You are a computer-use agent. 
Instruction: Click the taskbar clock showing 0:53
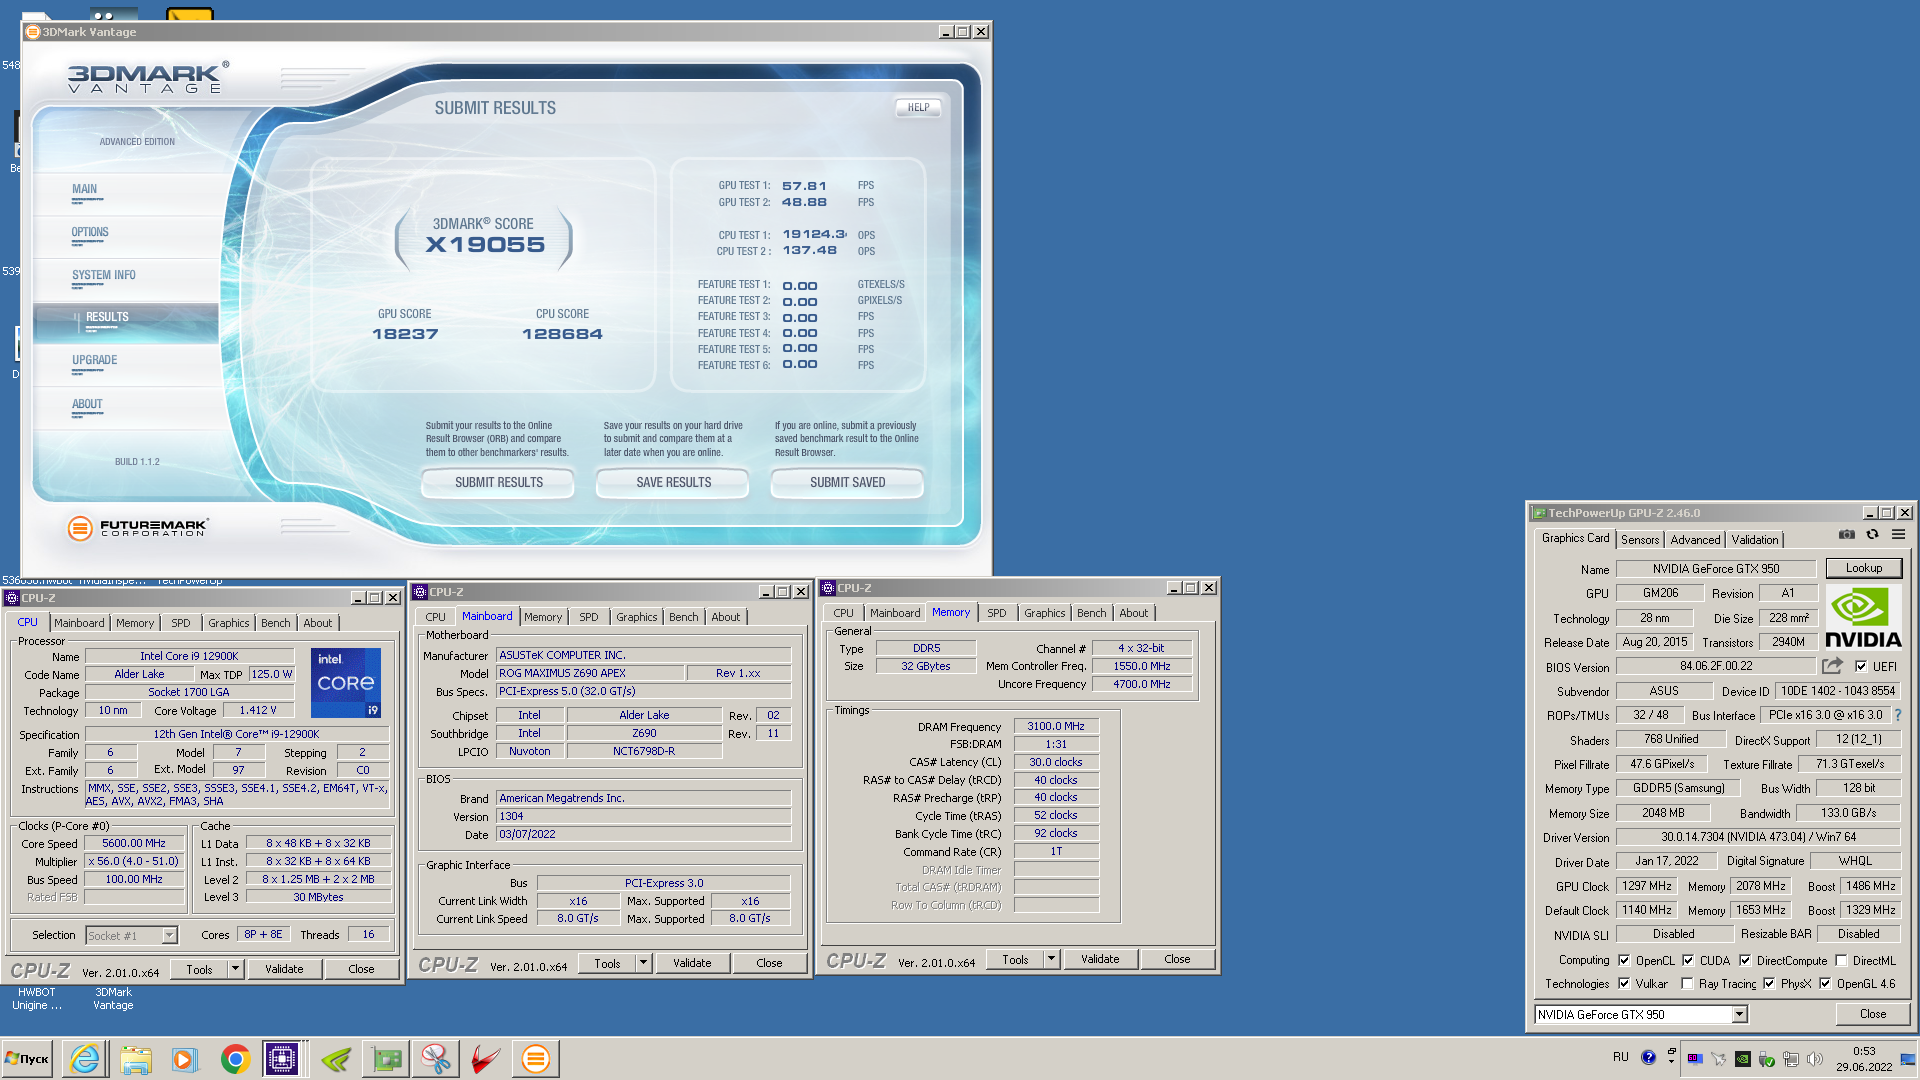1864,1059
